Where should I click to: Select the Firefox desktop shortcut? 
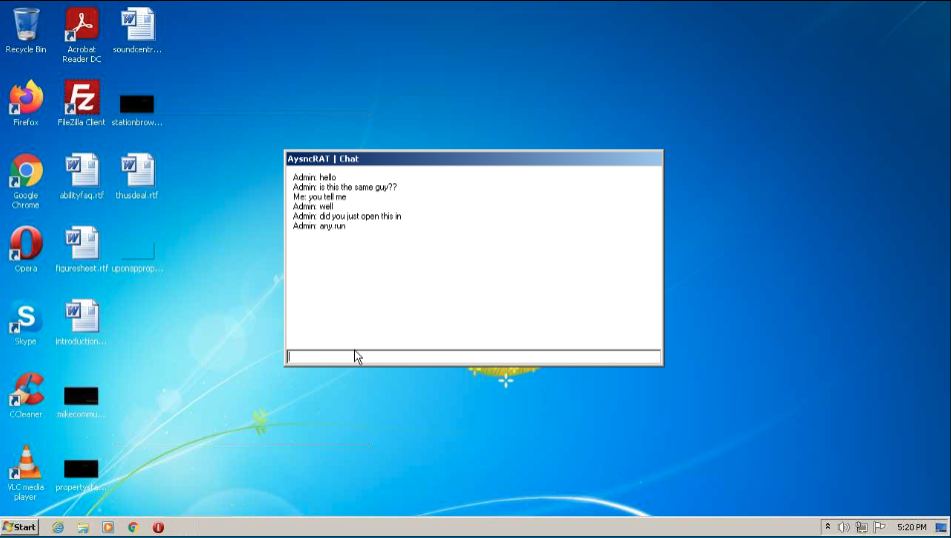(x=25, y=103)
